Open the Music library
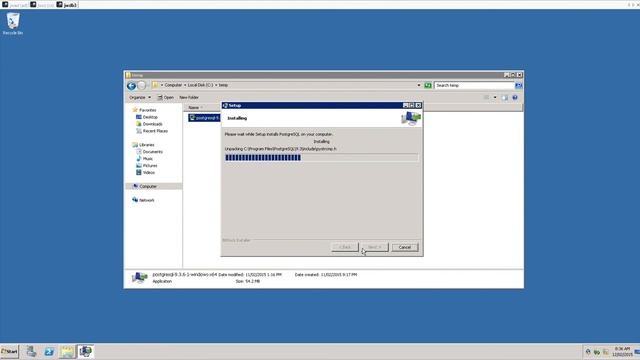This screenshot has width=640, height=360. pos(144,159)
